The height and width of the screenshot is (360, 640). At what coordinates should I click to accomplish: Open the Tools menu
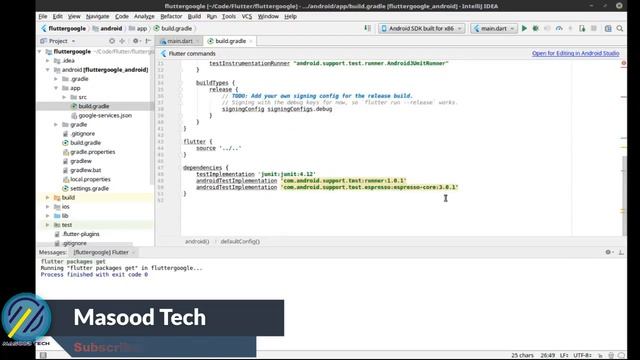coord(229,16)
